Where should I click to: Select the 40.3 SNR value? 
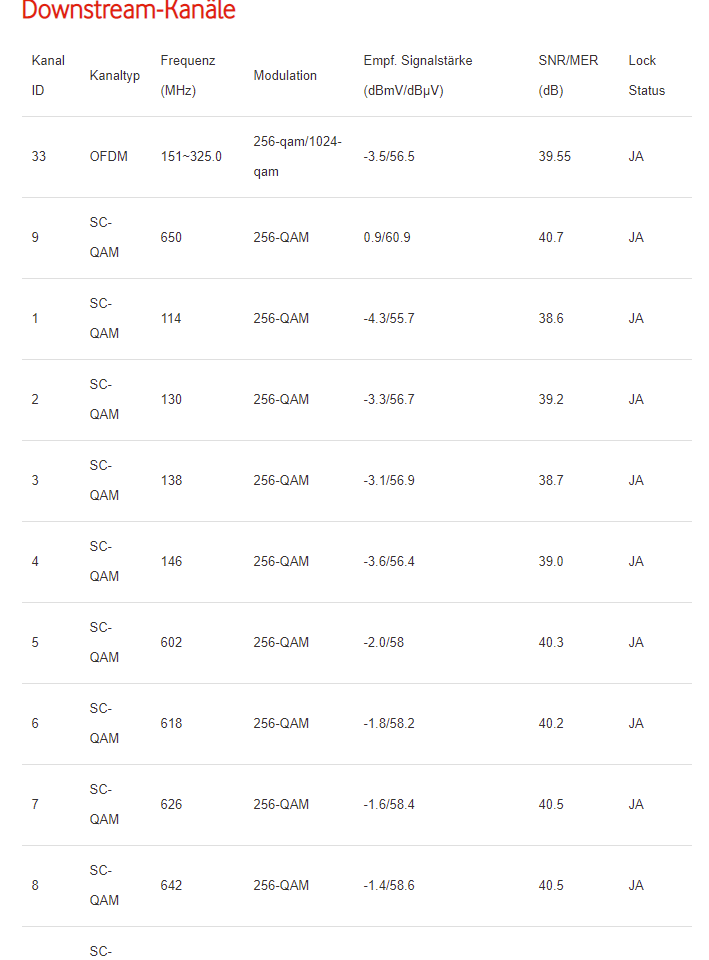551,643
